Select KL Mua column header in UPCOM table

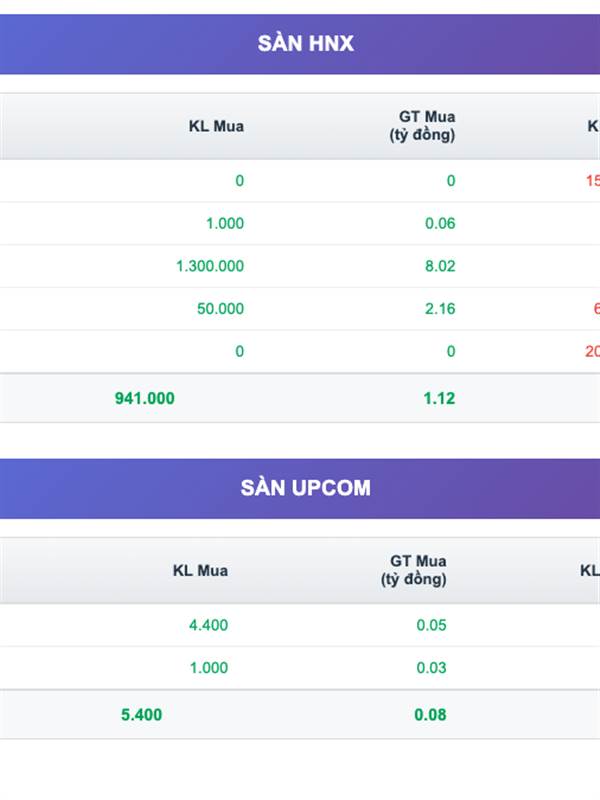(200, 570)
